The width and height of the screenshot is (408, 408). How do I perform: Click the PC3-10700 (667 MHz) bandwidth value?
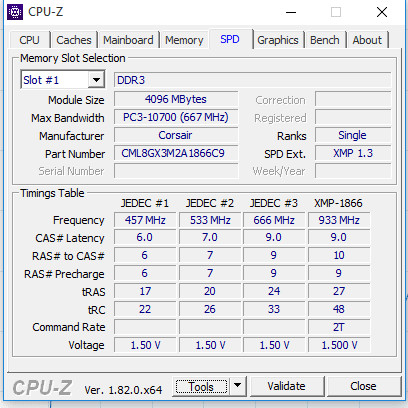click(176, 117)
